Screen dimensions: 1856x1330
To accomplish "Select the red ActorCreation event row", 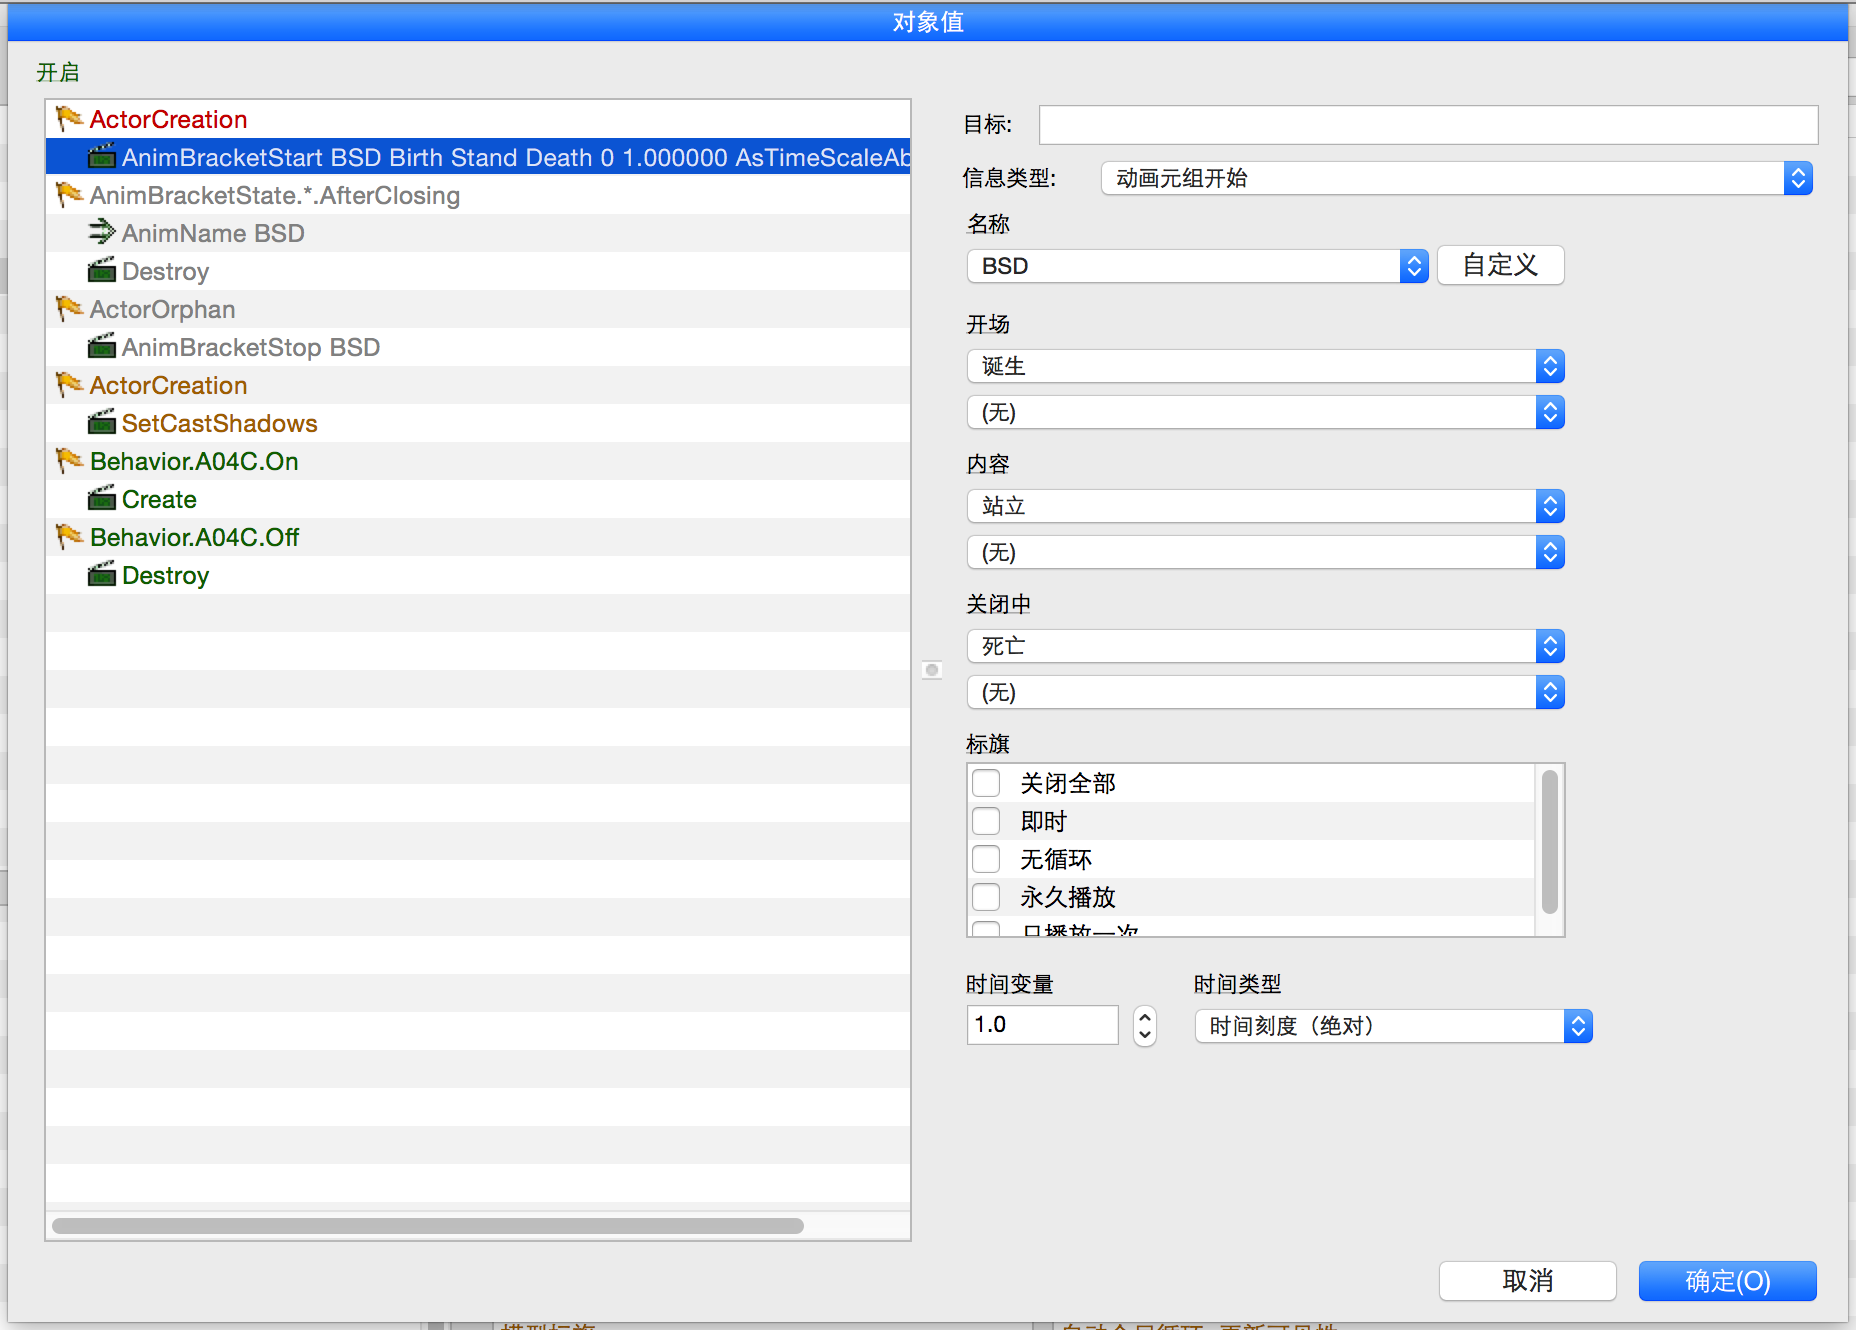I will 478,119.
